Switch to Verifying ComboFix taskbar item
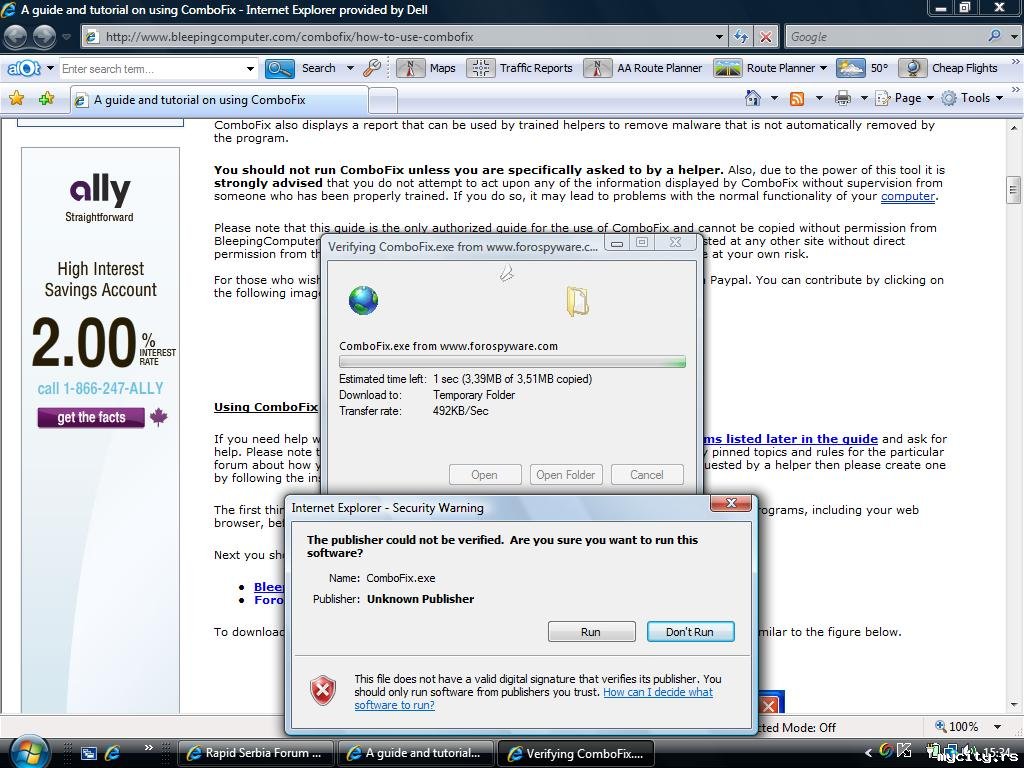 576,753
